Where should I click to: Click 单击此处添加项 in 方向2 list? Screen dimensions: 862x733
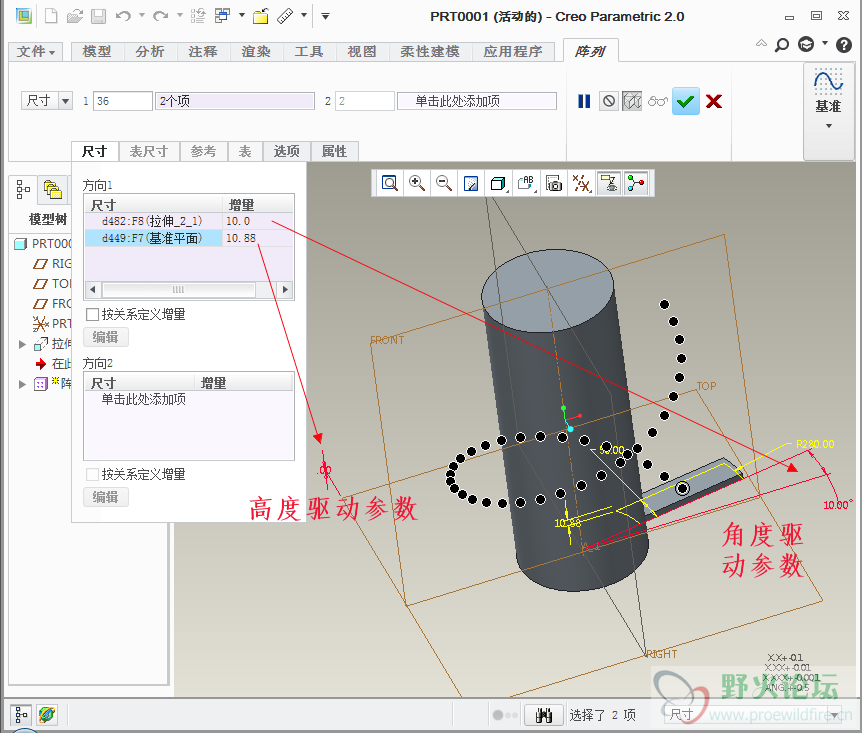143,399
